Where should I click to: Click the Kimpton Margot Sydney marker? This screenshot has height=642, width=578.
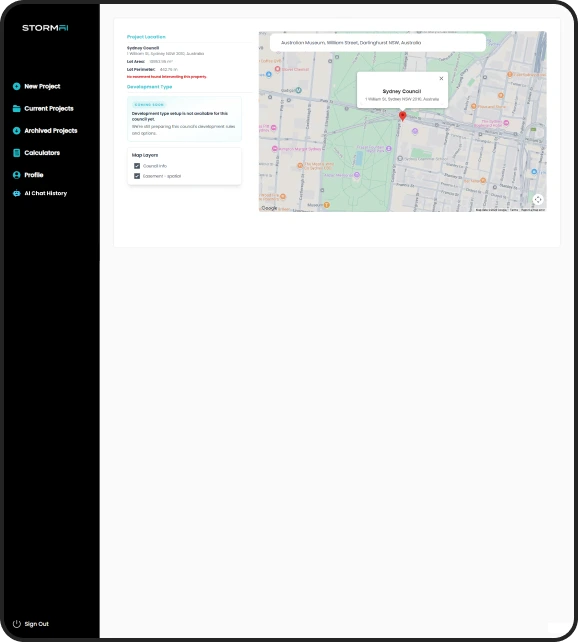(275, 149)
